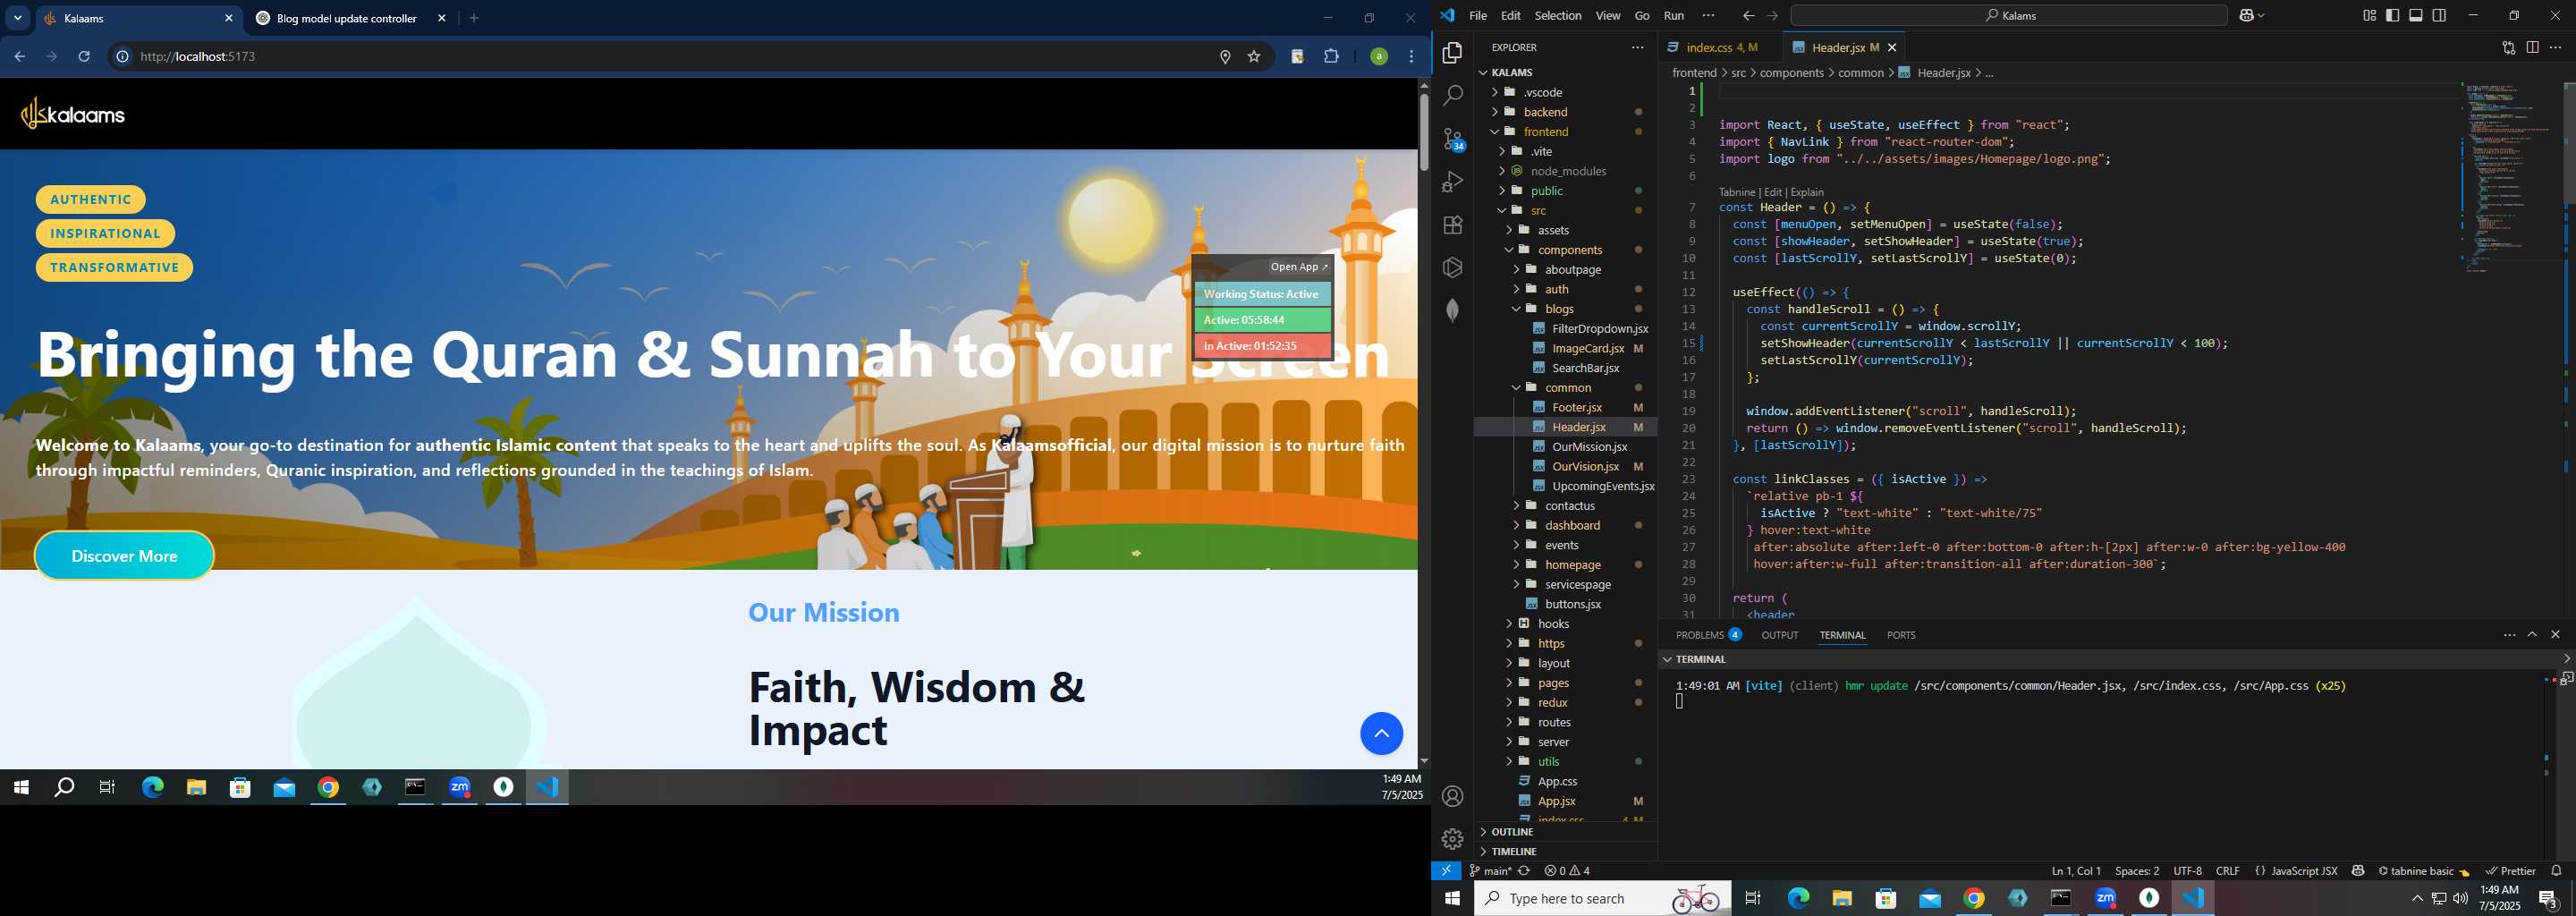Open the Copilot chat icon in the title bar
Image resolution: width=2576 pixels, height=916 pixels.
2247,15
